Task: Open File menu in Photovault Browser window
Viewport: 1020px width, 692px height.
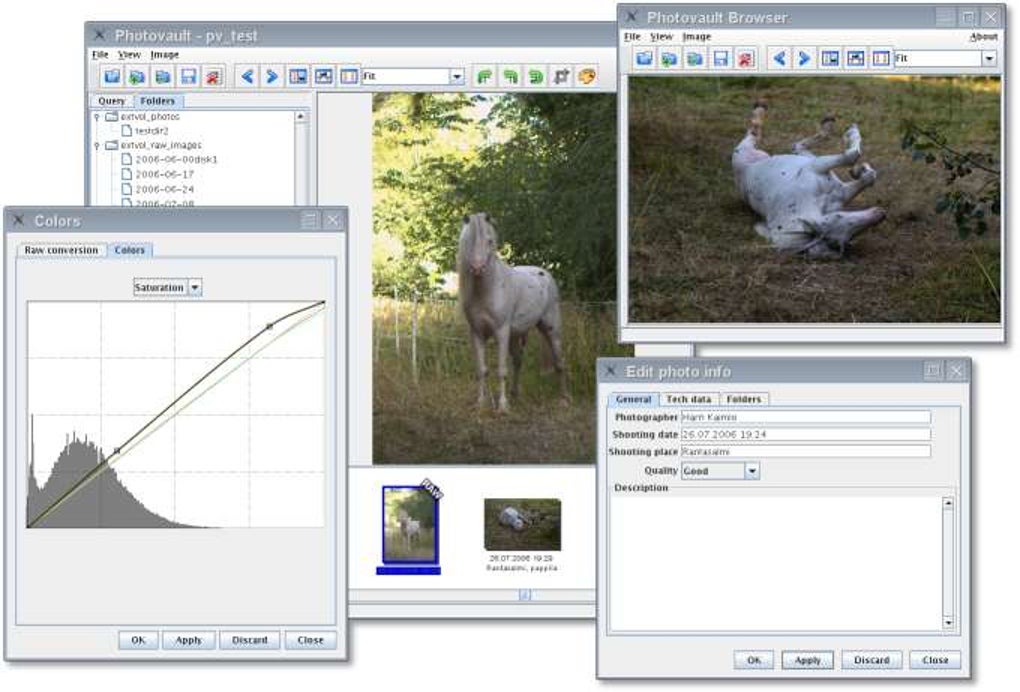Action: point(632,36)
